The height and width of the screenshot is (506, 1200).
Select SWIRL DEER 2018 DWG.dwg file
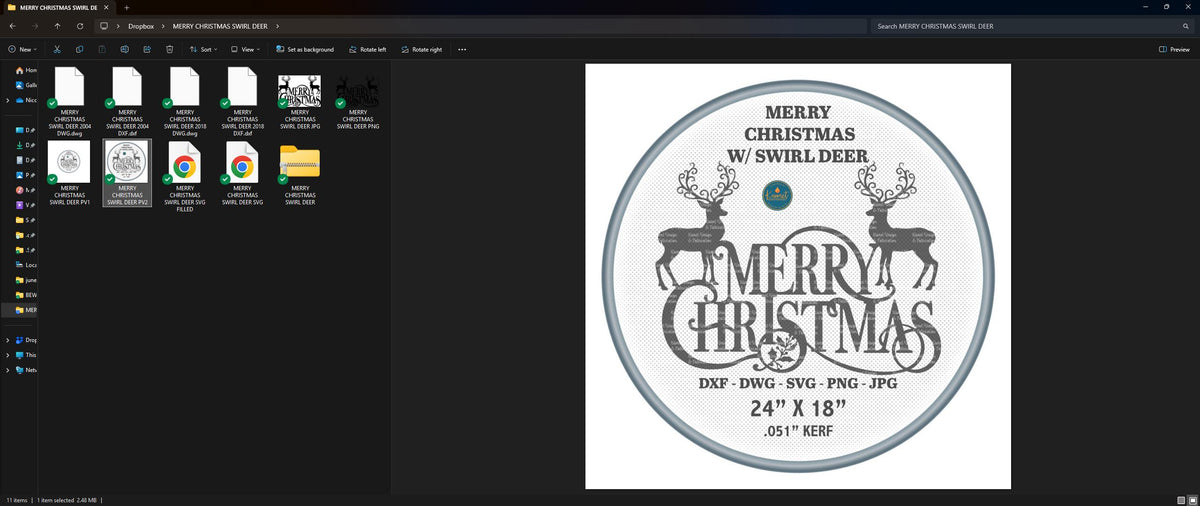185,101
